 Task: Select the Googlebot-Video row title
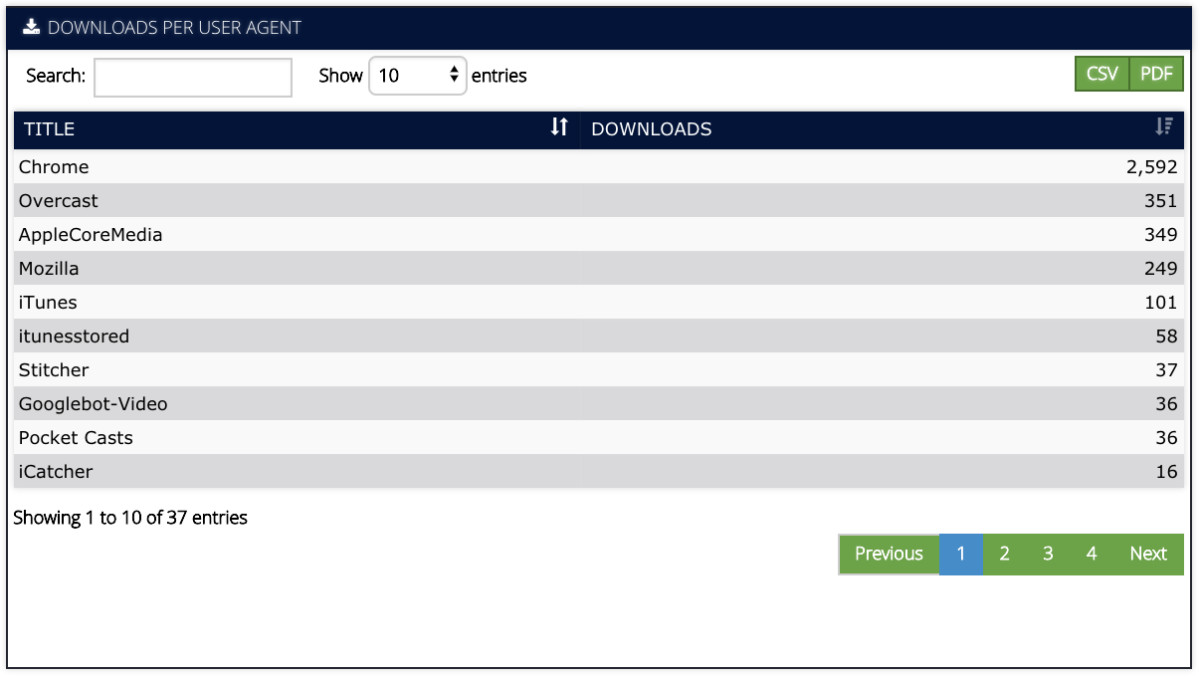click(93, 404)
